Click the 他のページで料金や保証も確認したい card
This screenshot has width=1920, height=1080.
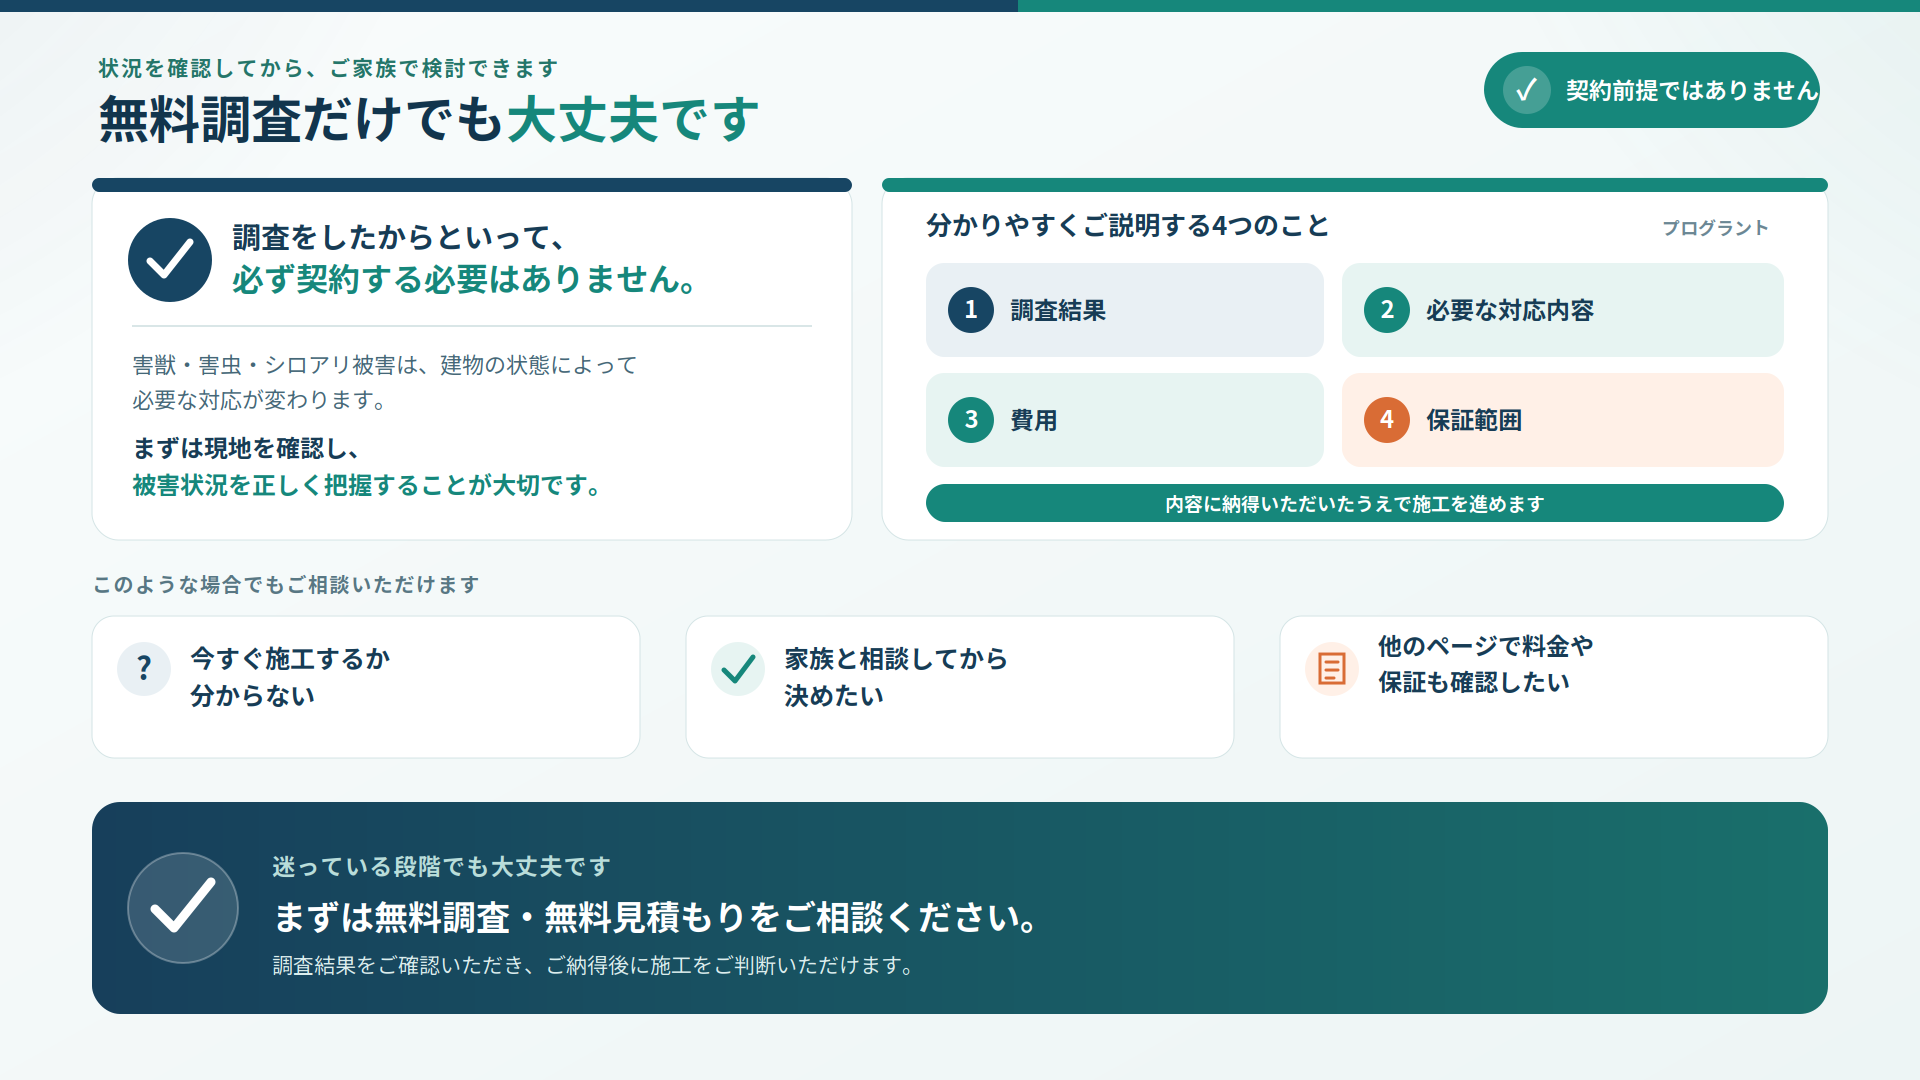click(1554, 687)
